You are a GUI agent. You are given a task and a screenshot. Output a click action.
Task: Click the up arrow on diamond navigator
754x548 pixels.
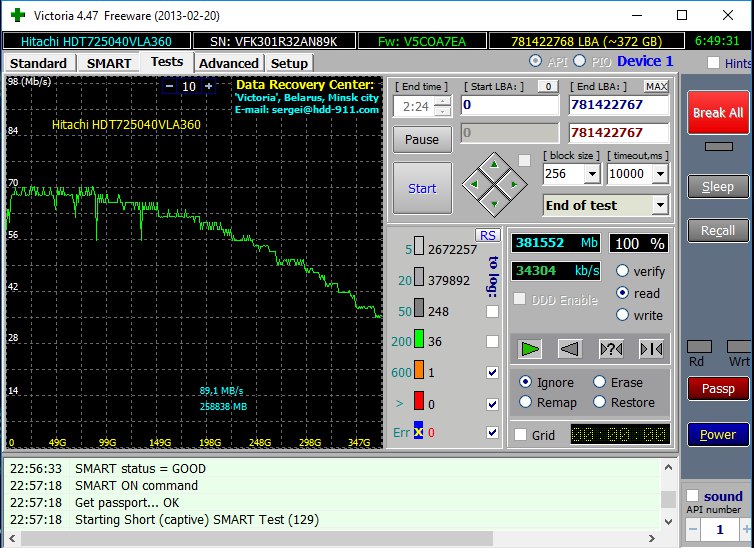[x=494, y=164]
